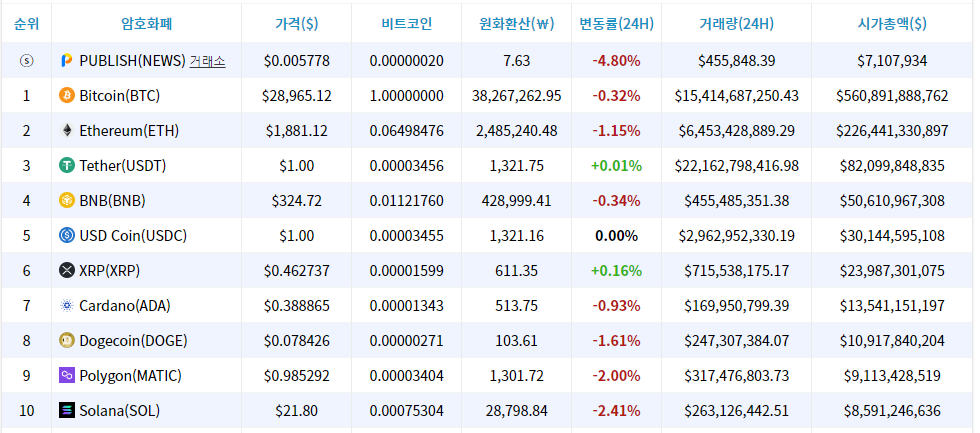The height and width of the screenshot is (433, 980).
Task: Open the Solana(SOL) name link
Action: pos(119,411)
